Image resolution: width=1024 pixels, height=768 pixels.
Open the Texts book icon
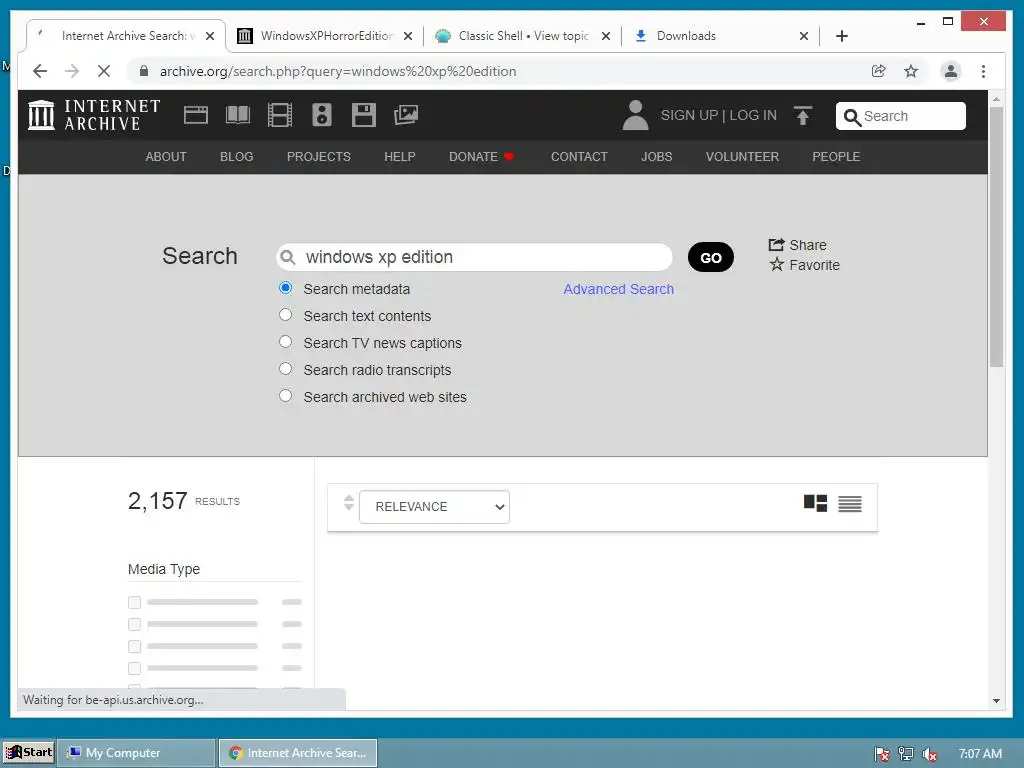[x=238, y=115]
